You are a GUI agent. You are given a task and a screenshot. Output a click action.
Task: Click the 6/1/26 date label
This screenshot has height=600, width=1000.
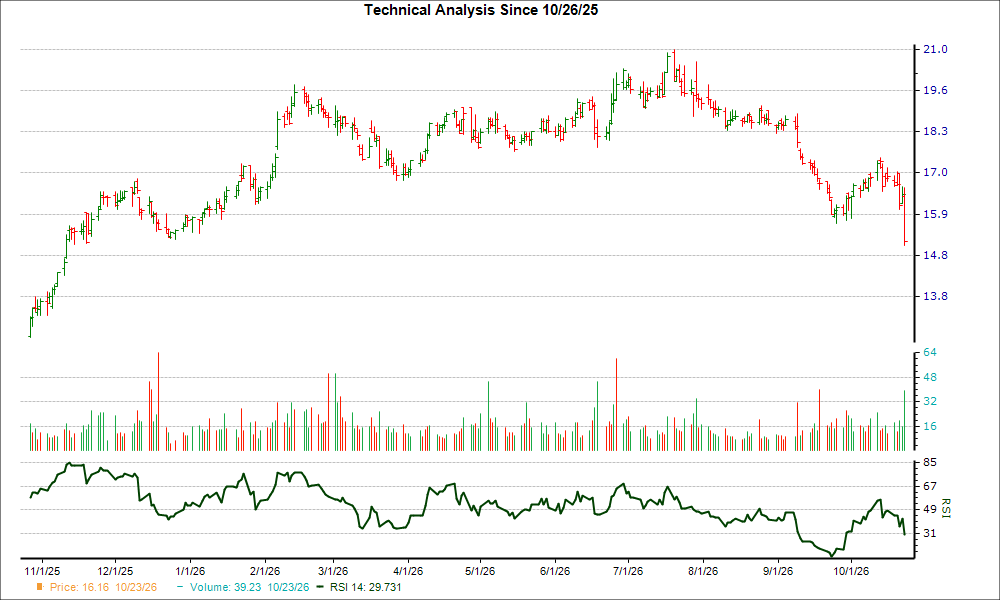555,571
